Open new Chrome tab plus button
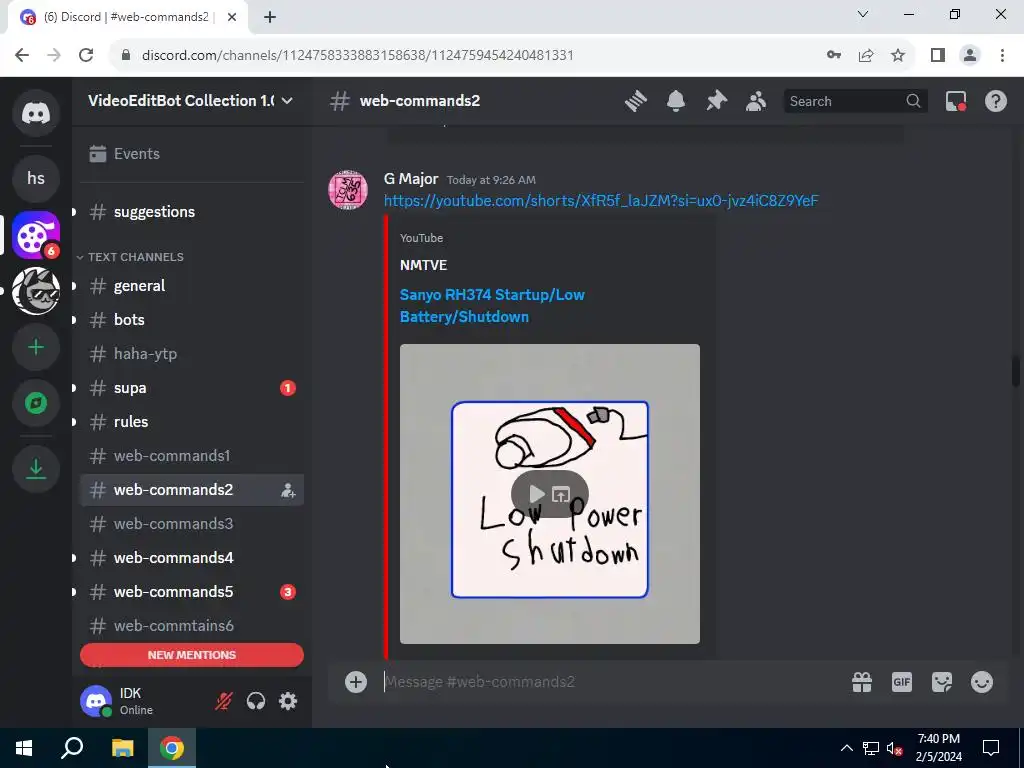 270,17
